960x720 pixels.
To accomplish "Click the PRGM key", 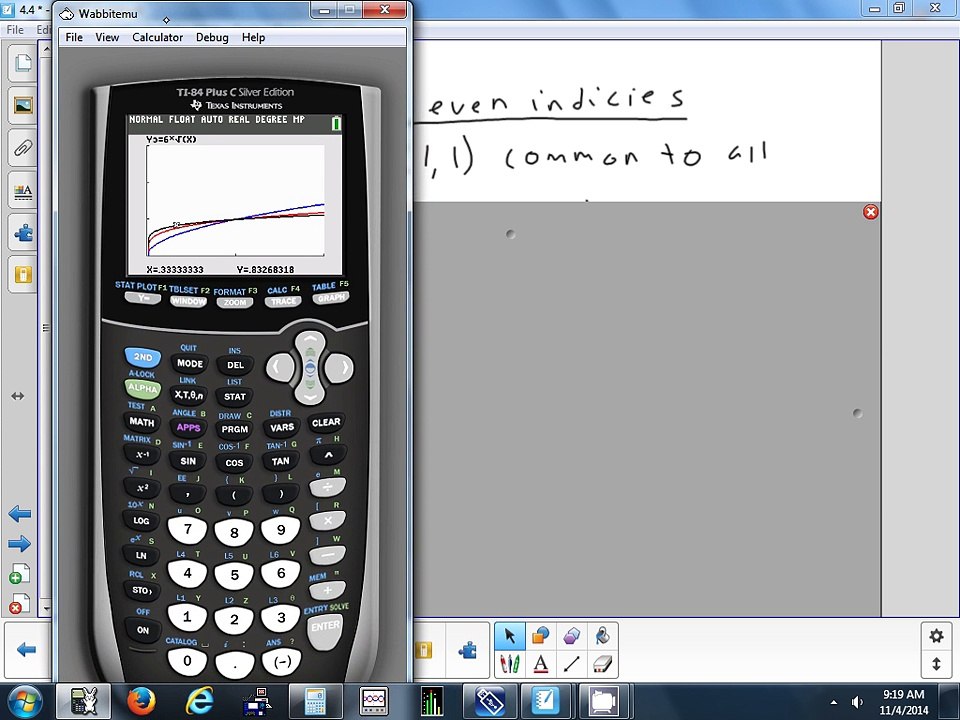I will [234, 429].
